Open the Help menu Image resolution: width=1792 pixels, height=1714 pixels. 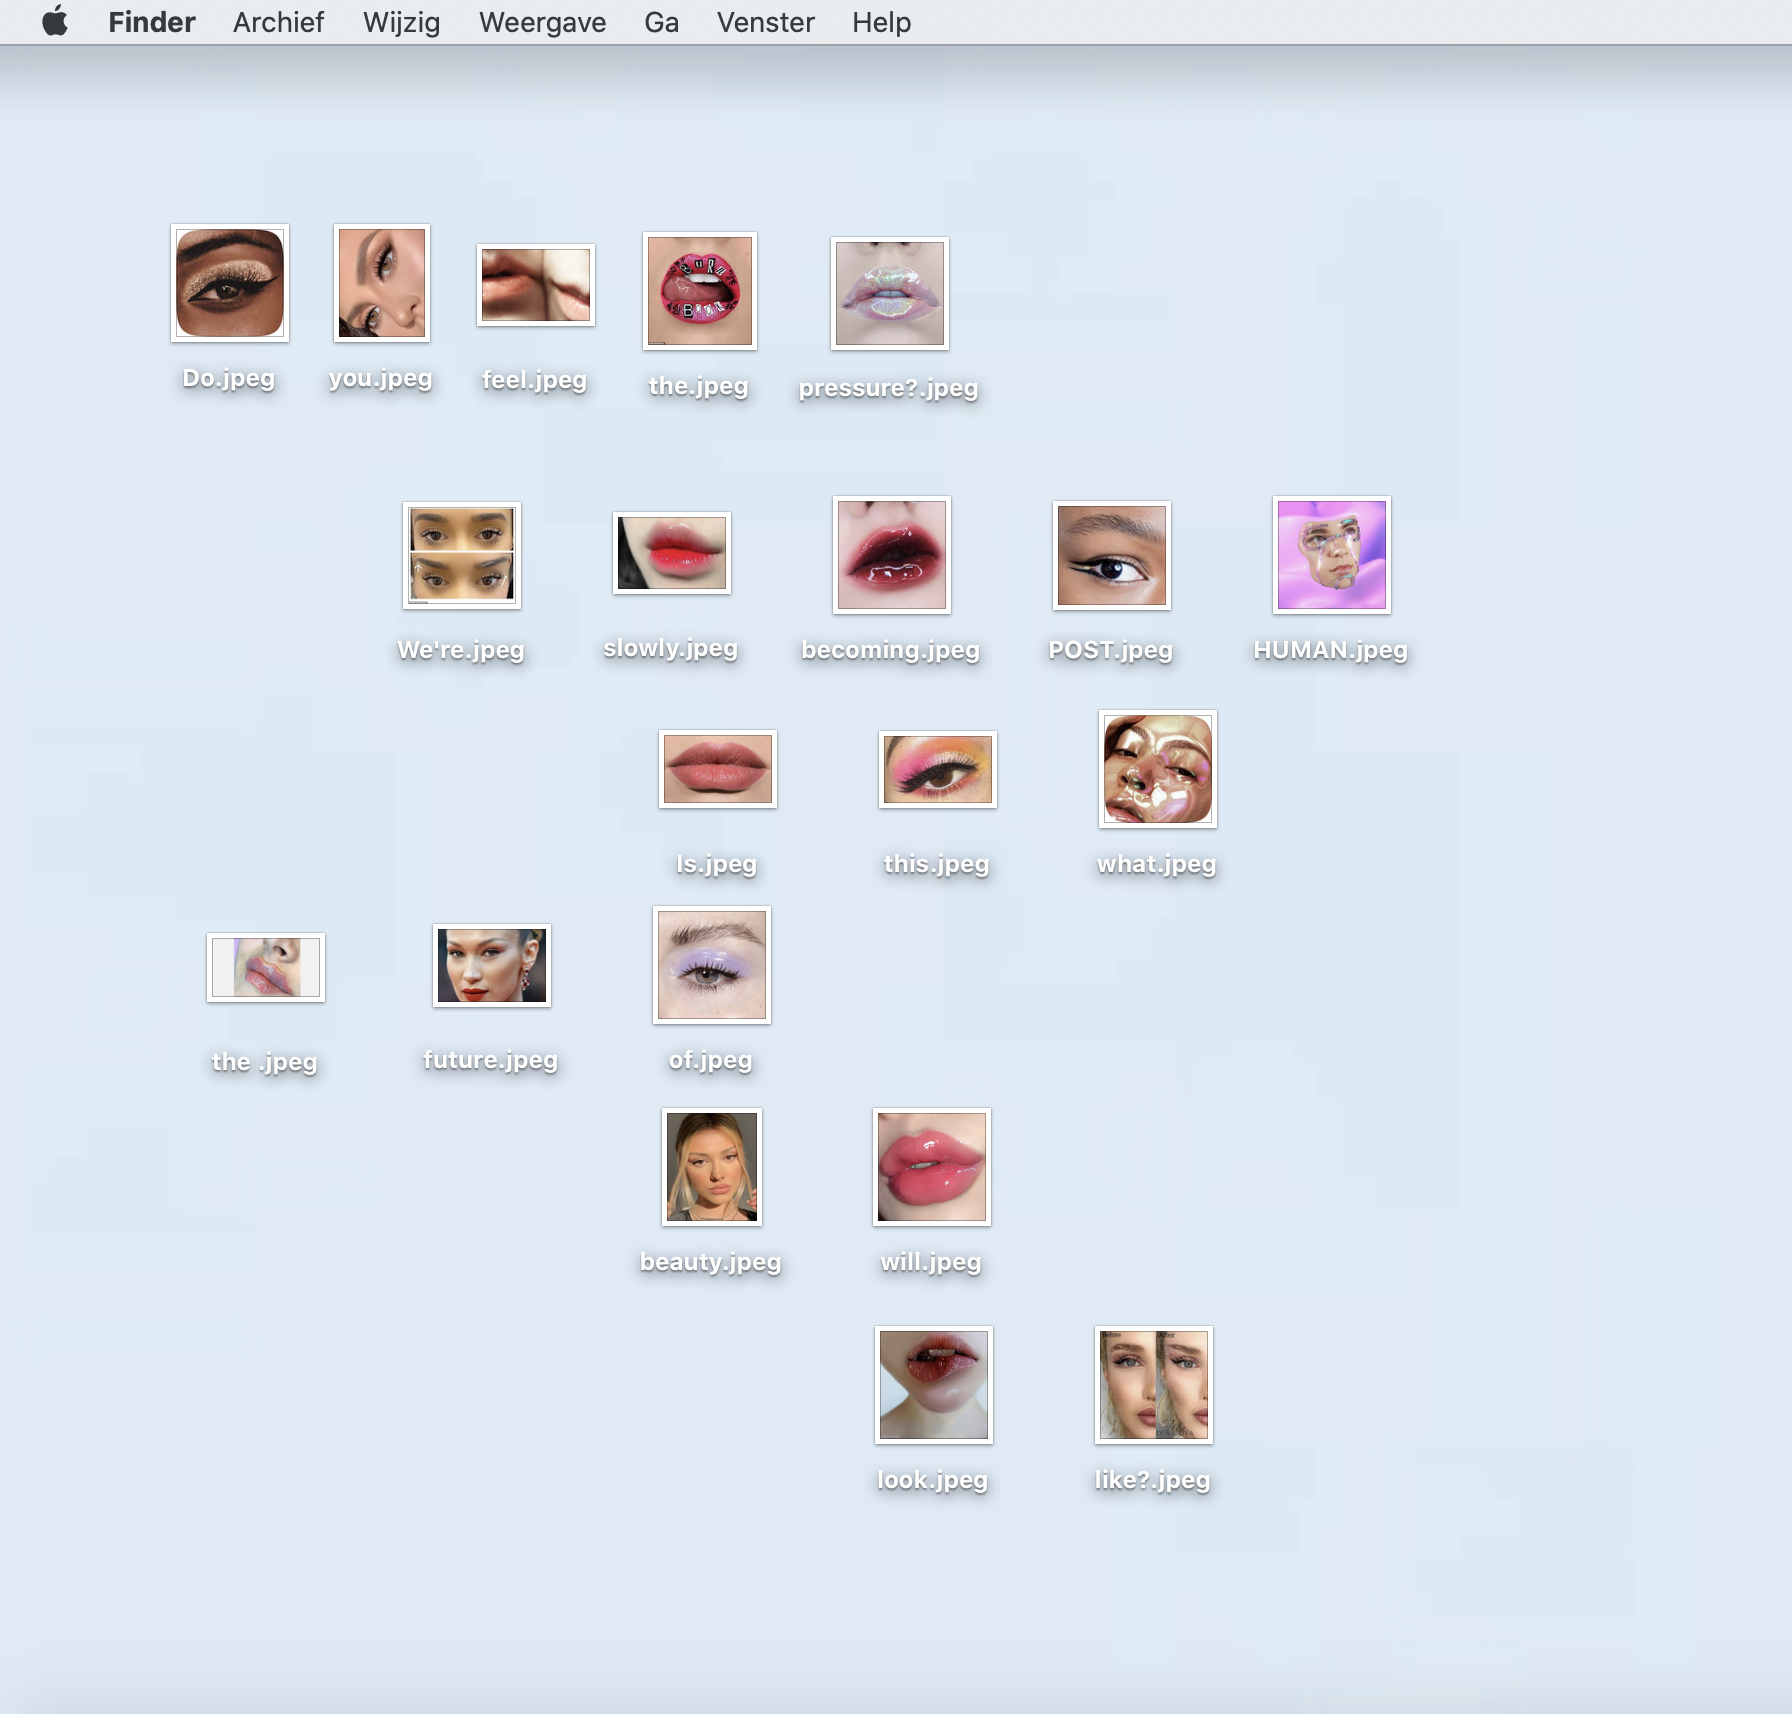881,22
